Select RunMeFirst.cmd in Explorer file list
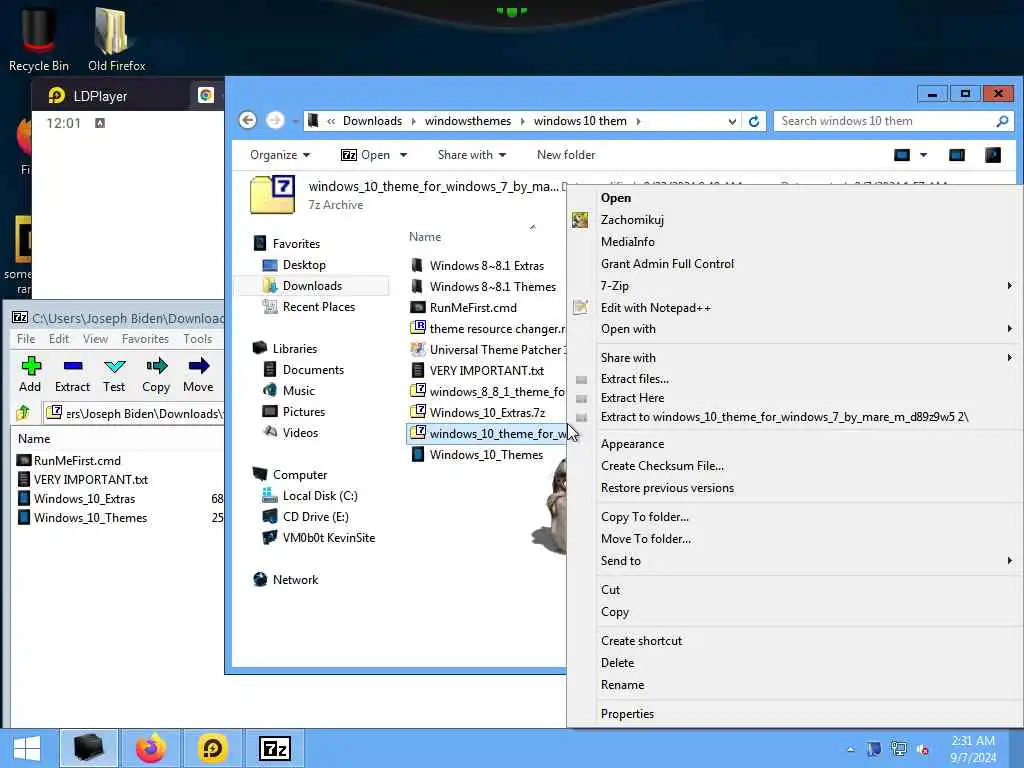Screen dimensions: 1024x768 tap(473, 308)
